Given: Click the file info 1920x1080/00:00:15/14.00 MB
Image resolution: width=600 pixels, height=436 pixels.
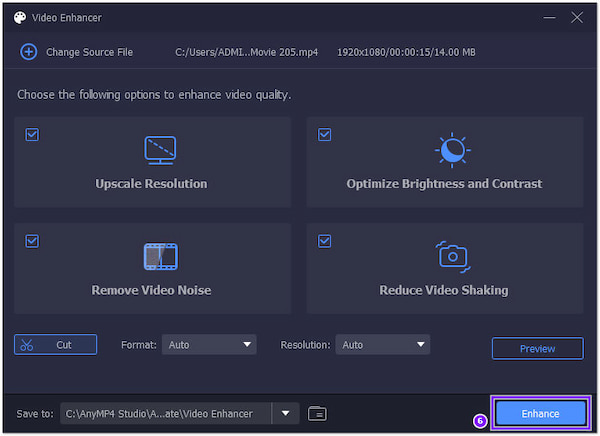Looking at the screenshot, I should click(x=406, y=52).
